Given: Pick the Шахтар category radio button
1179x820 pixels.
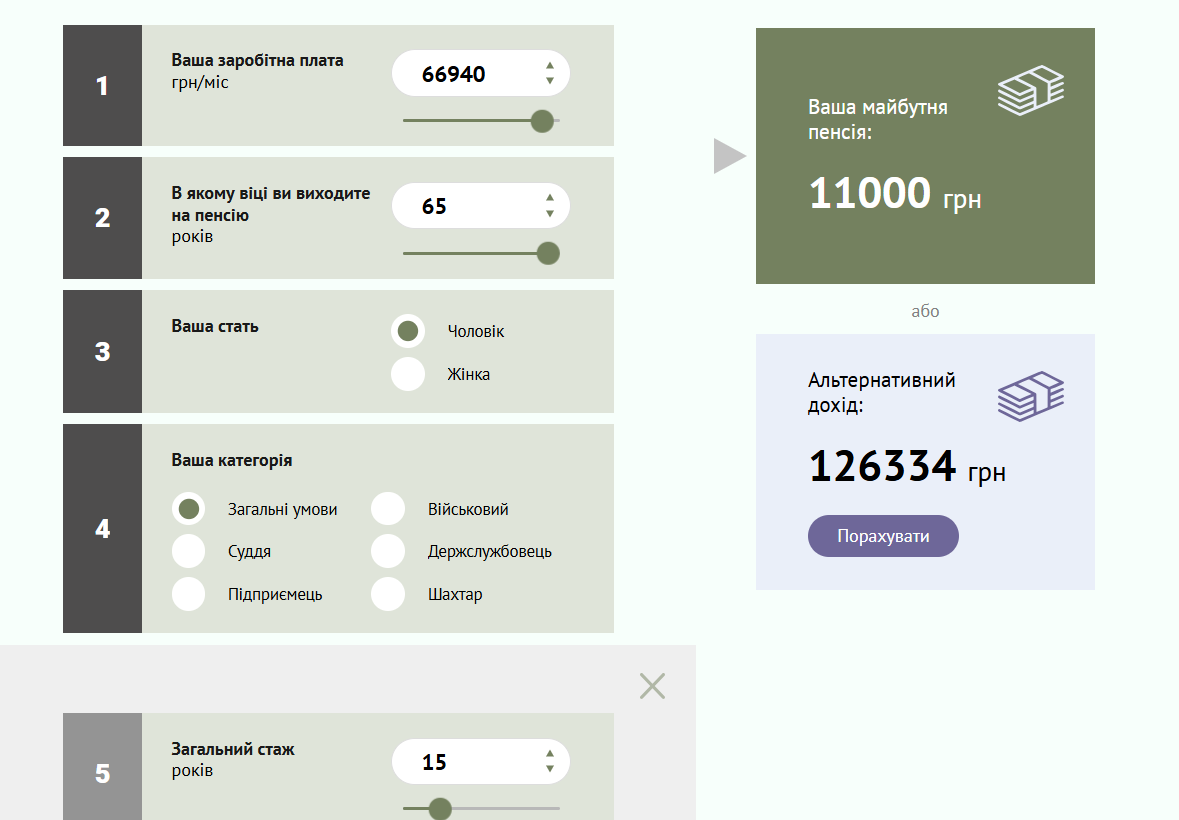Looking at the screenshot, I should pos(388,594).
